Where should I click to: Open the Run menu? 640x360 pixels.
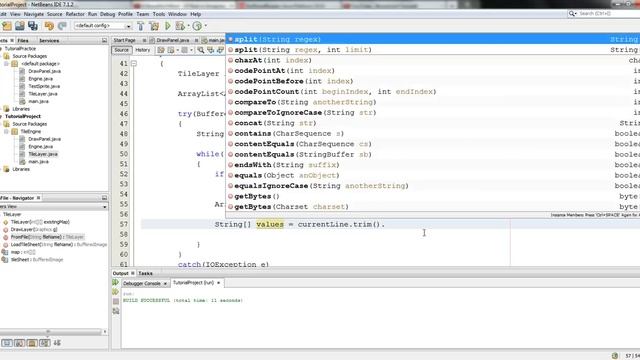coord(92,14)
